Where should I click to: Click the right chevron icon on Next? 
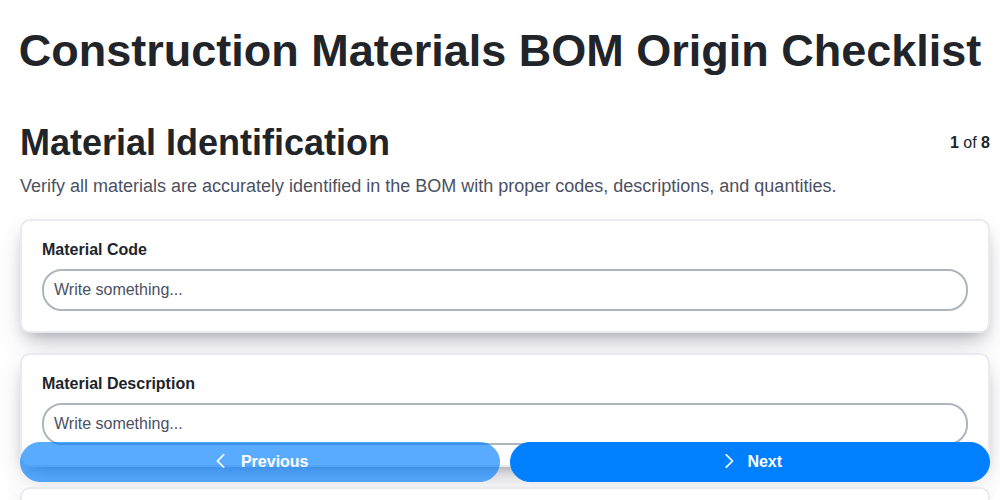729,461
